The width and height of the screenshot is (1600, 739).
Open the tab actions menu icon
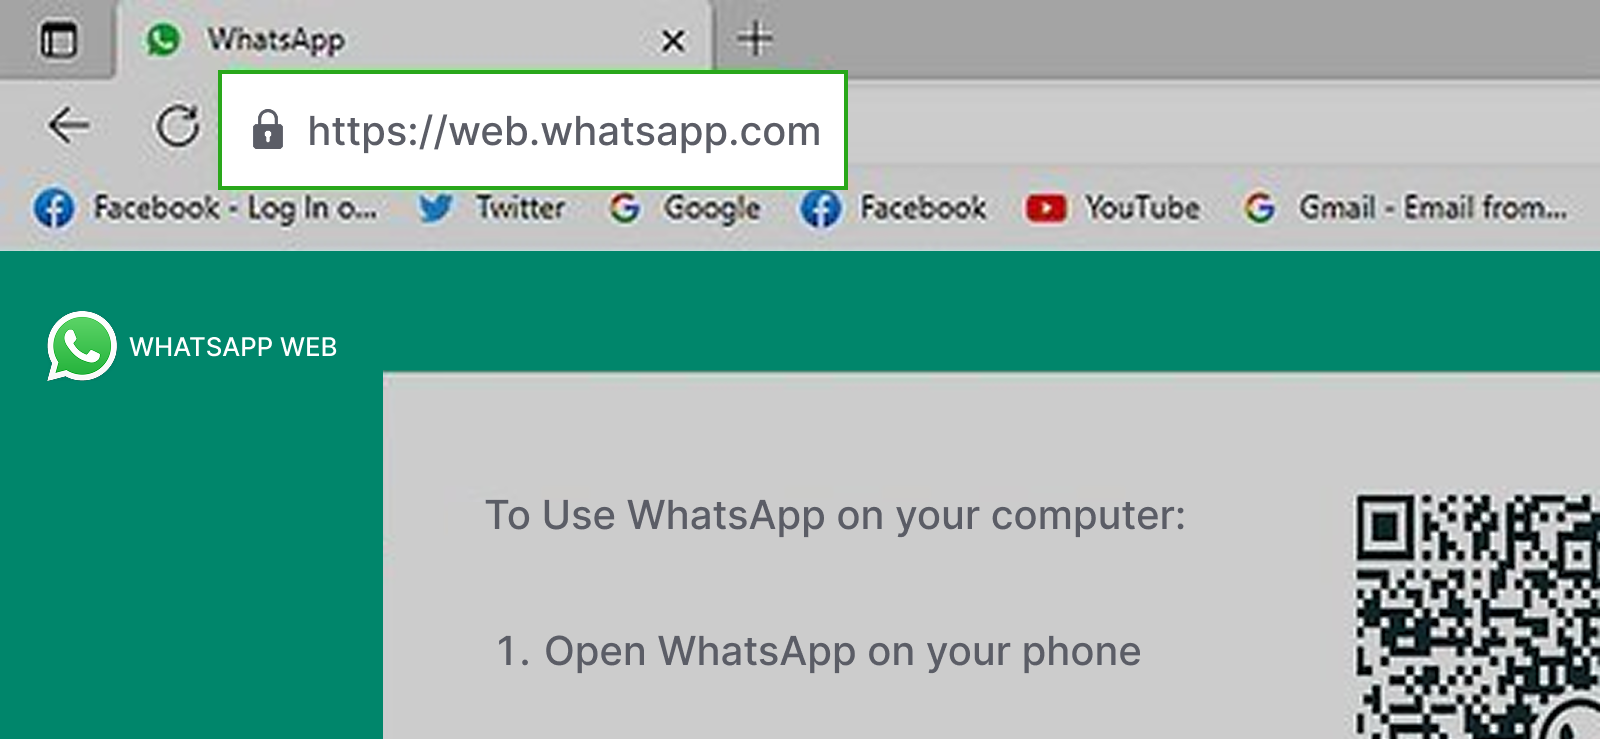(58, 41)
